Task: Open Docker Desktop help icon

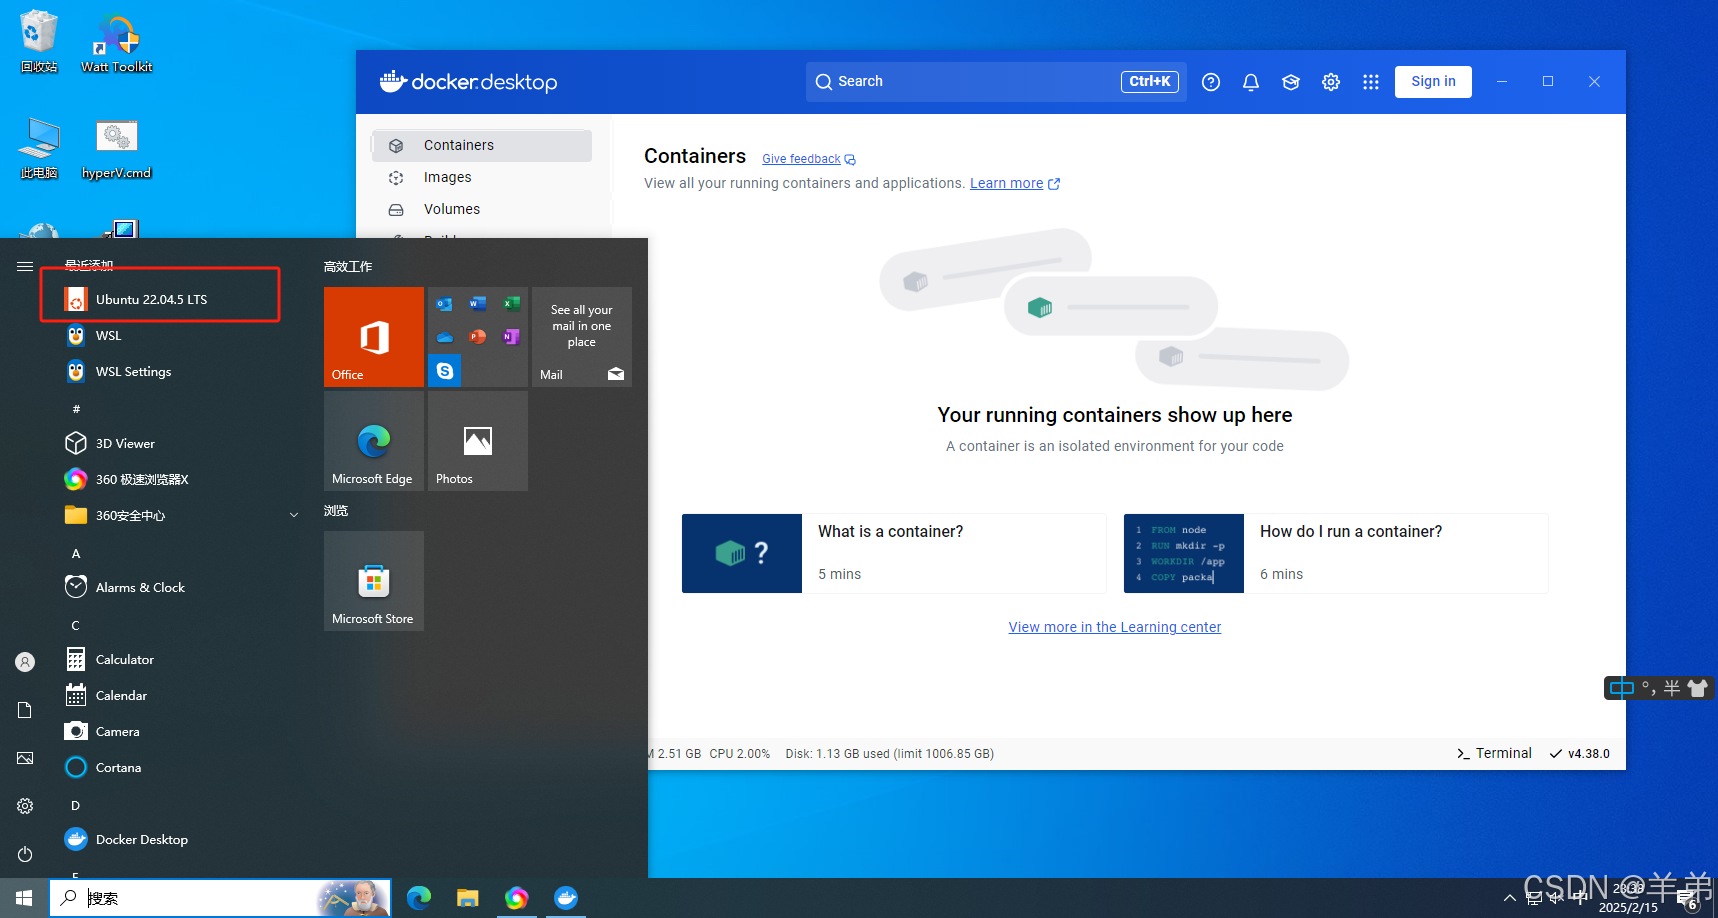Action: pos(1211,82)
